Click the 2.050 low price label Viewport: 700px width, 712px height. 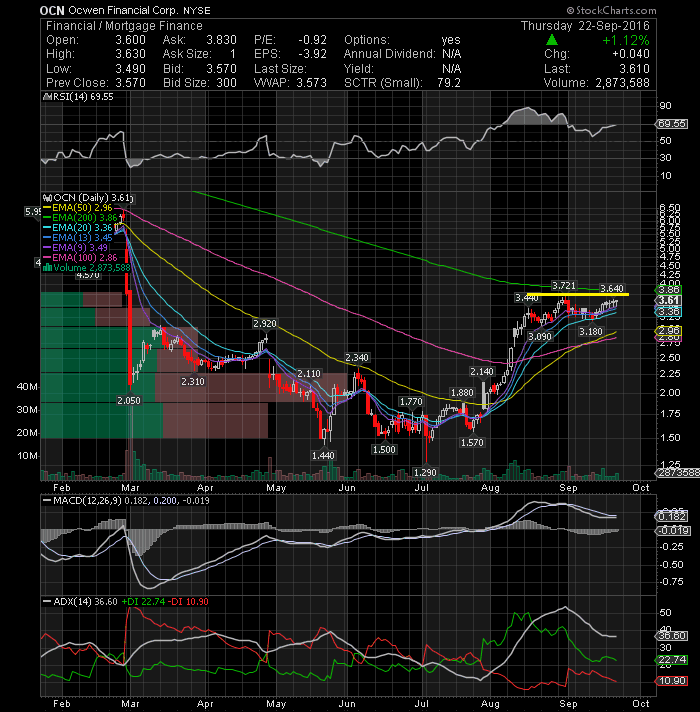[129, 400]
